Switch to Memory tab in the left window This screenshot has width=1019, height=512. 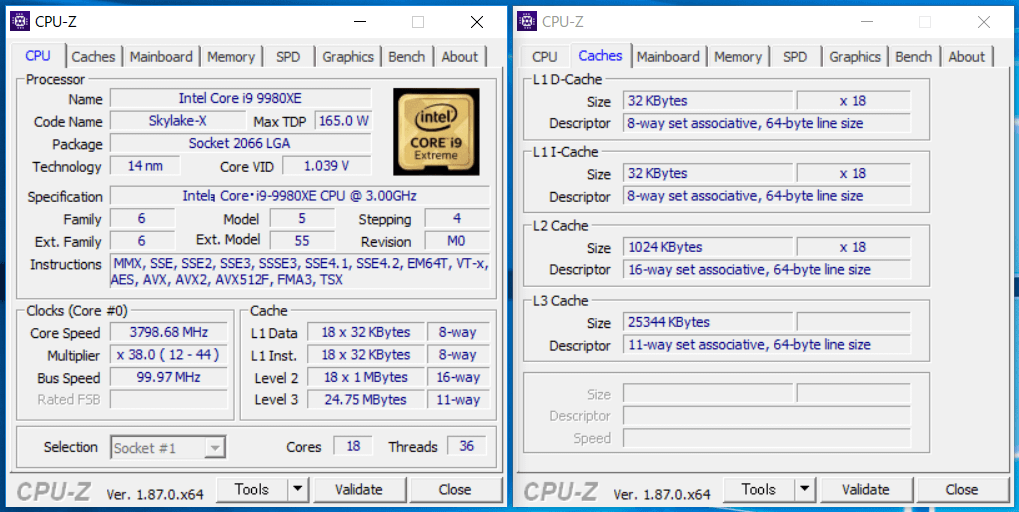(231, 57)
